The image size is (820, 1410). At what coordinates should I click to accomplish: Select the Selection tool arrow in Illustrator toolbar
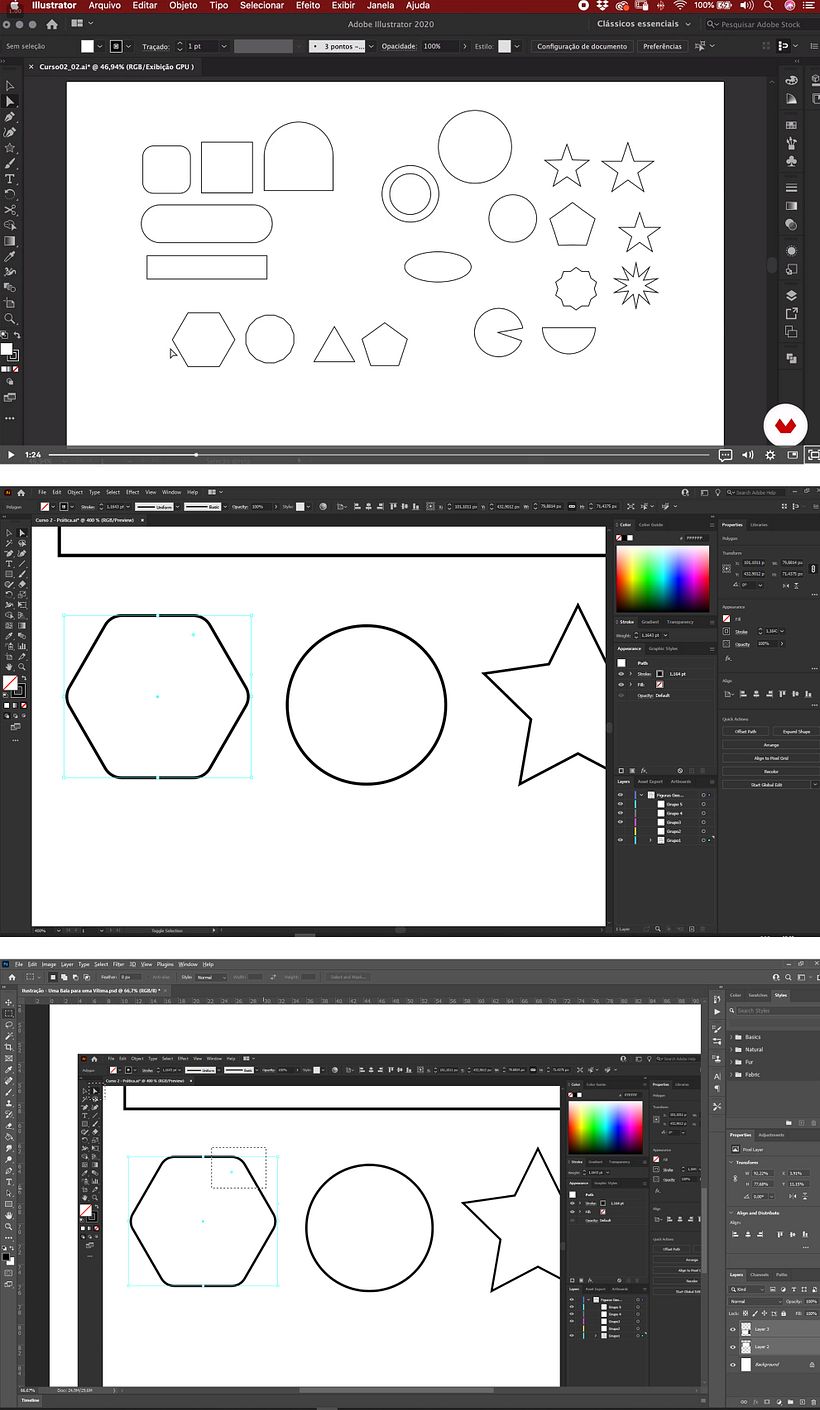[x=11, y=102]
